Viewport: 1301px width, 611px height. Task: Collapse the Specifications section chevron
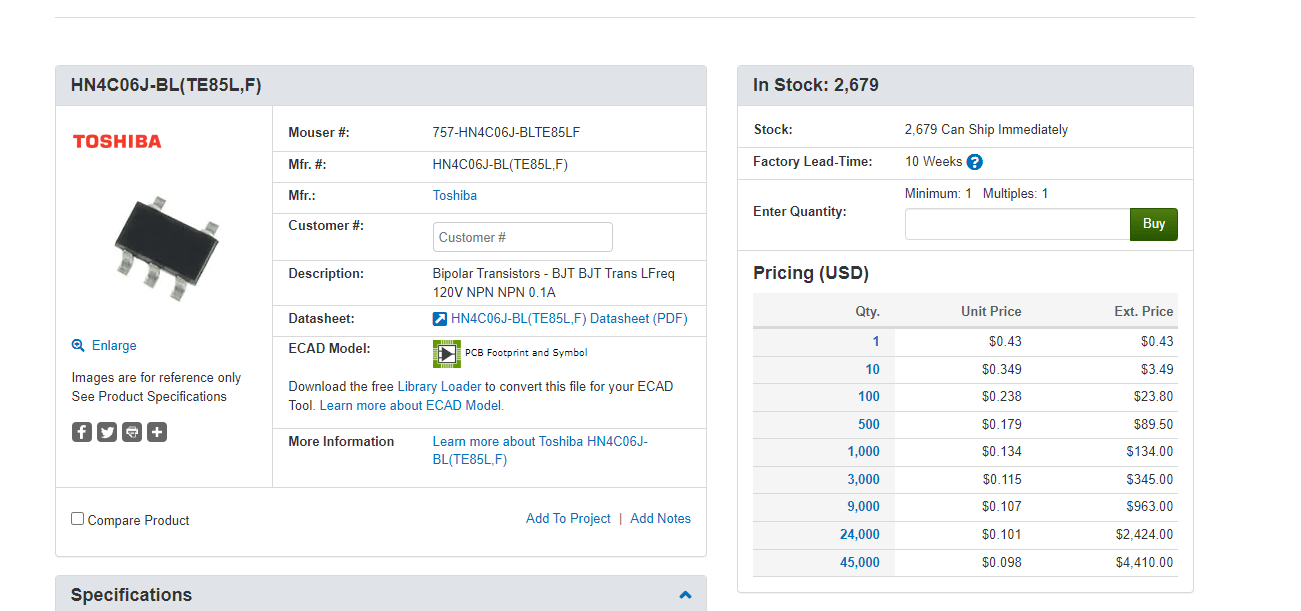click(x=685, y=595)
